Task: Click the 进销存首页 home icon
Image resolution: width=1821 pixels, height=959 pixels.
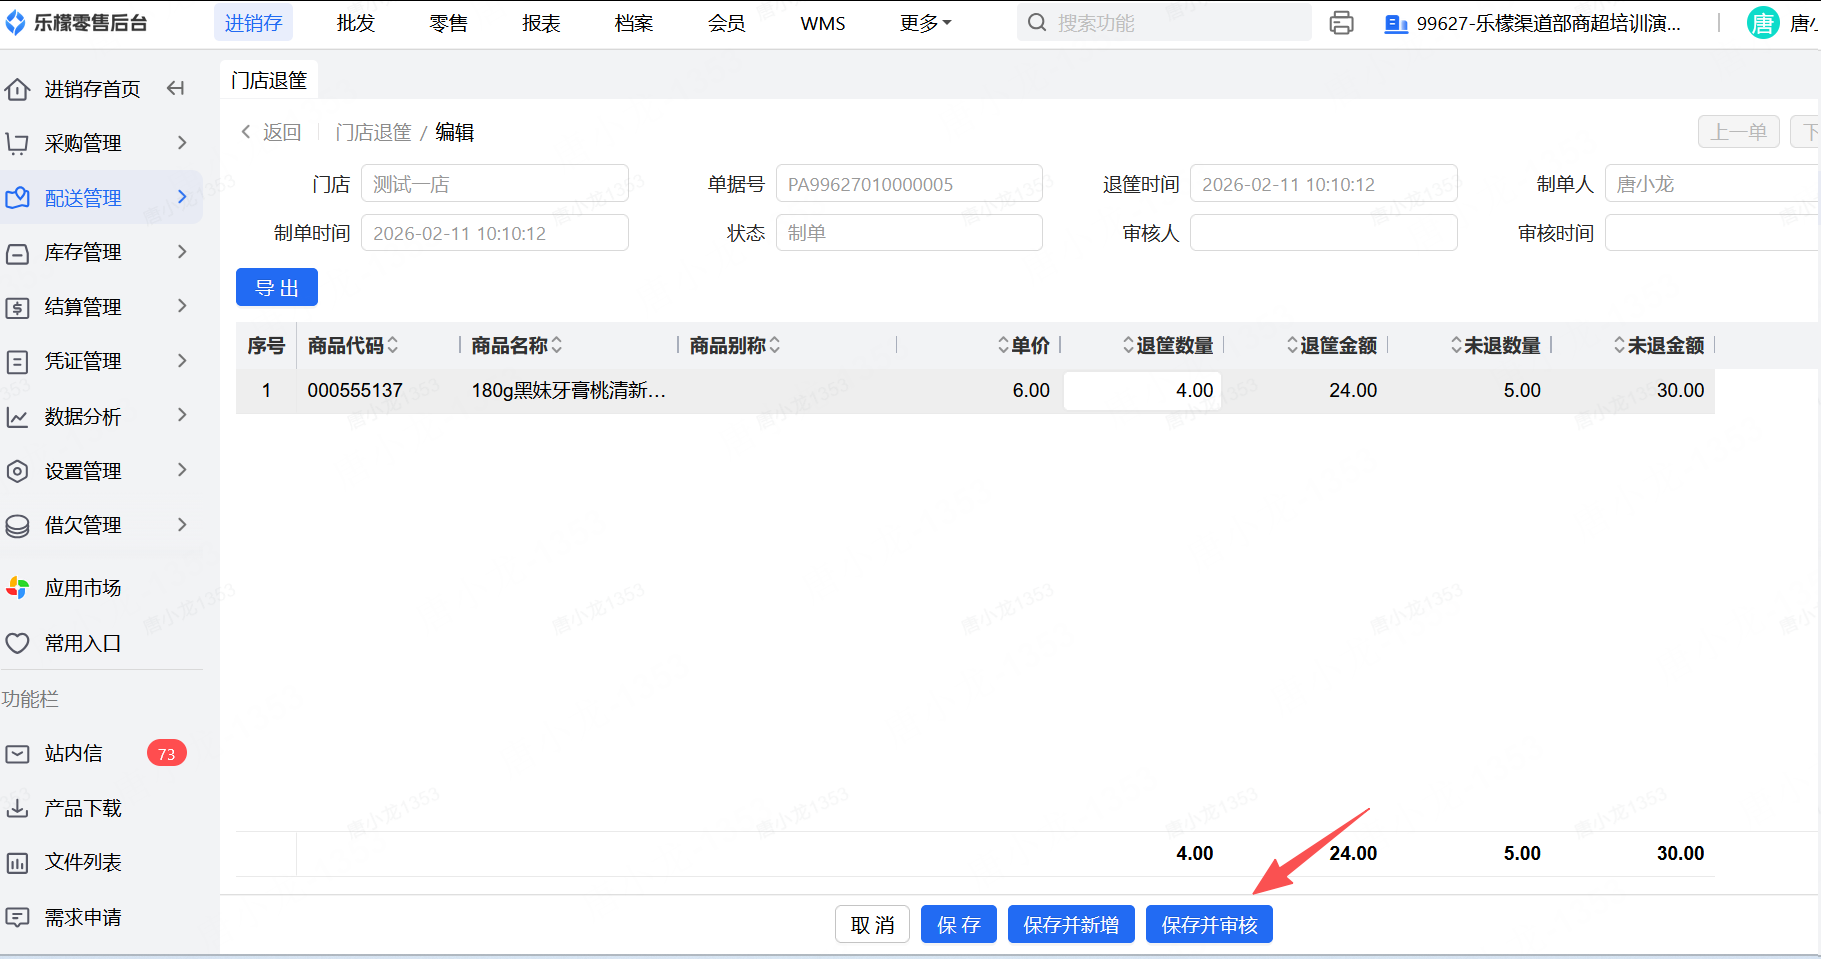Action: coord(17,89)
